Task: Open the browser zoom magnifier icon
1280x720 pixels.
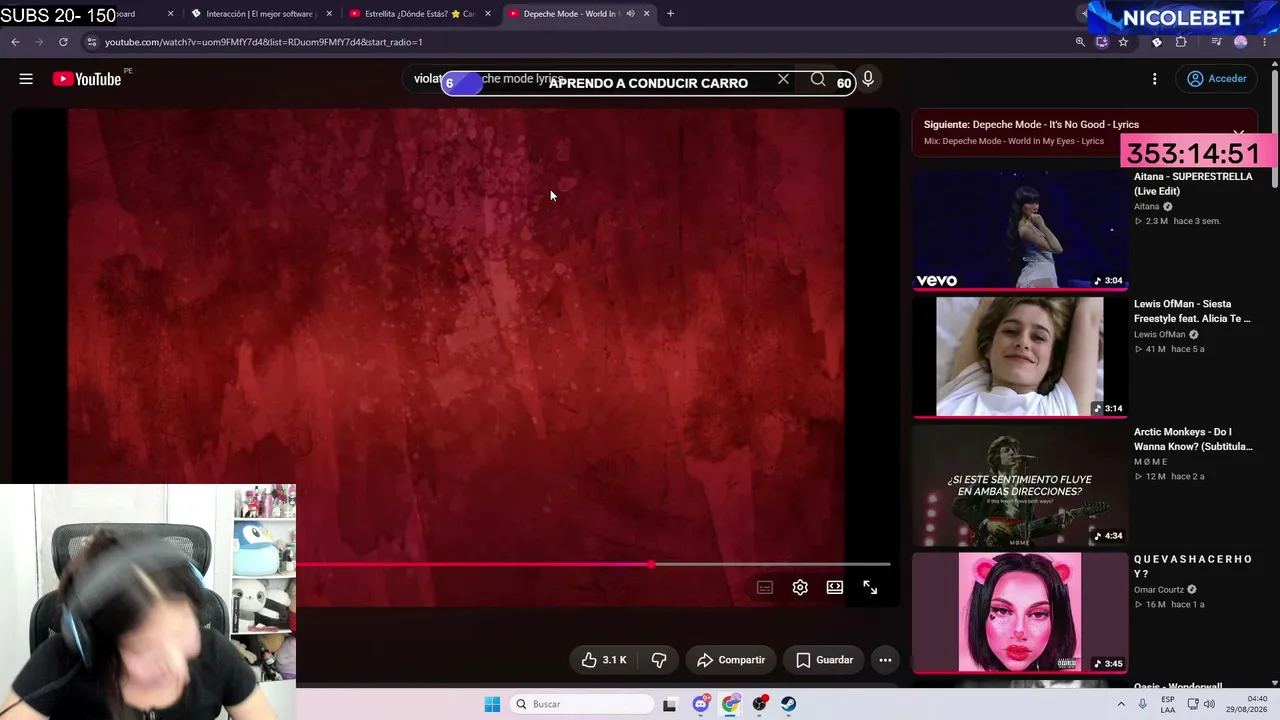Action: tap(1080, 42)
